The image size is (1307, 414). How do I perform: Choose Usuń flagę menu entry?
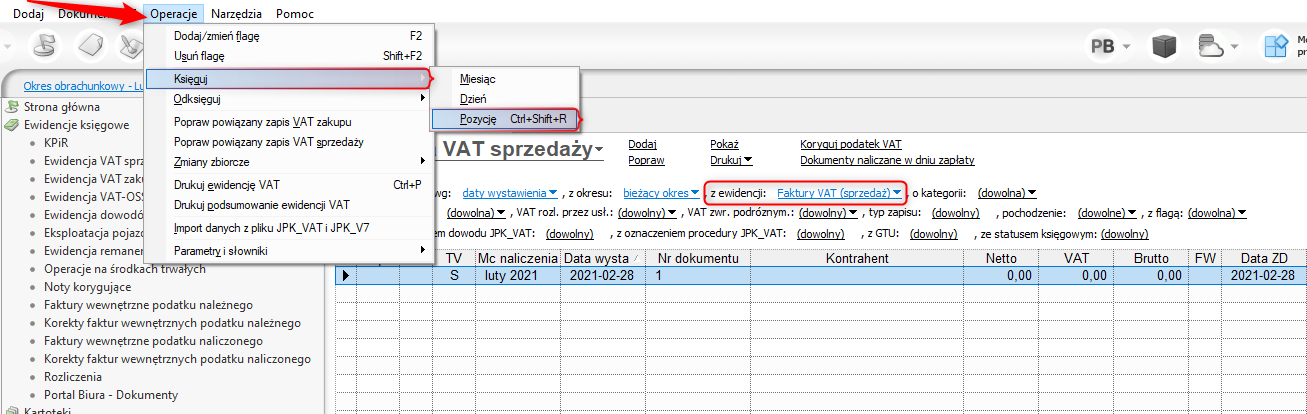tap(288, 56)
